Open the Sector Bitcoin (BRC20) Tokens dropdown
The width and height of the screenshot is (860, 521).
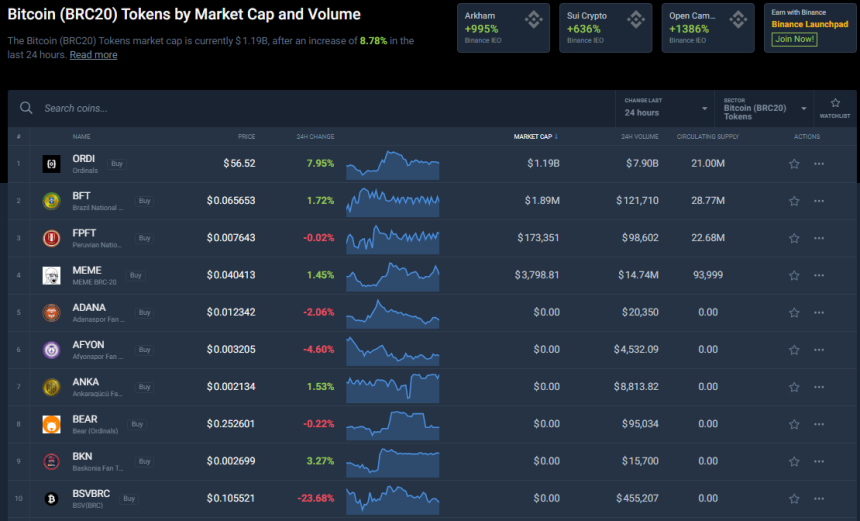764,108
